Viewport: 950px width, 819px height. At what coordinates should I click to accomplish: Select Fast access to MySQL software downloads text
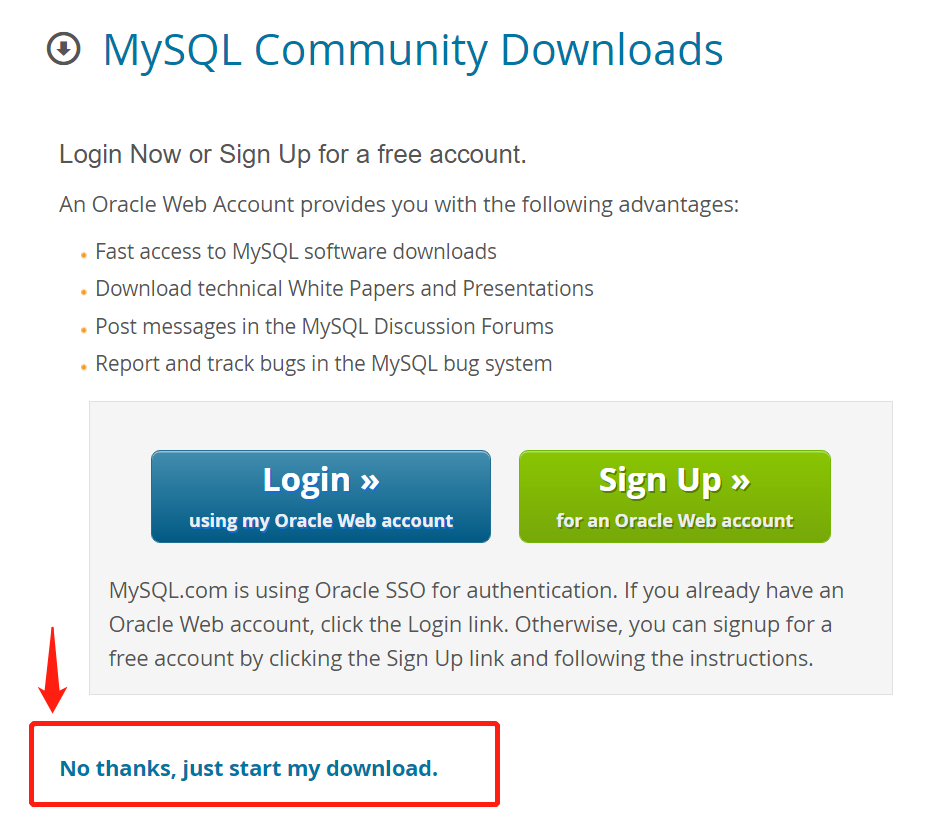click(296, 251)
